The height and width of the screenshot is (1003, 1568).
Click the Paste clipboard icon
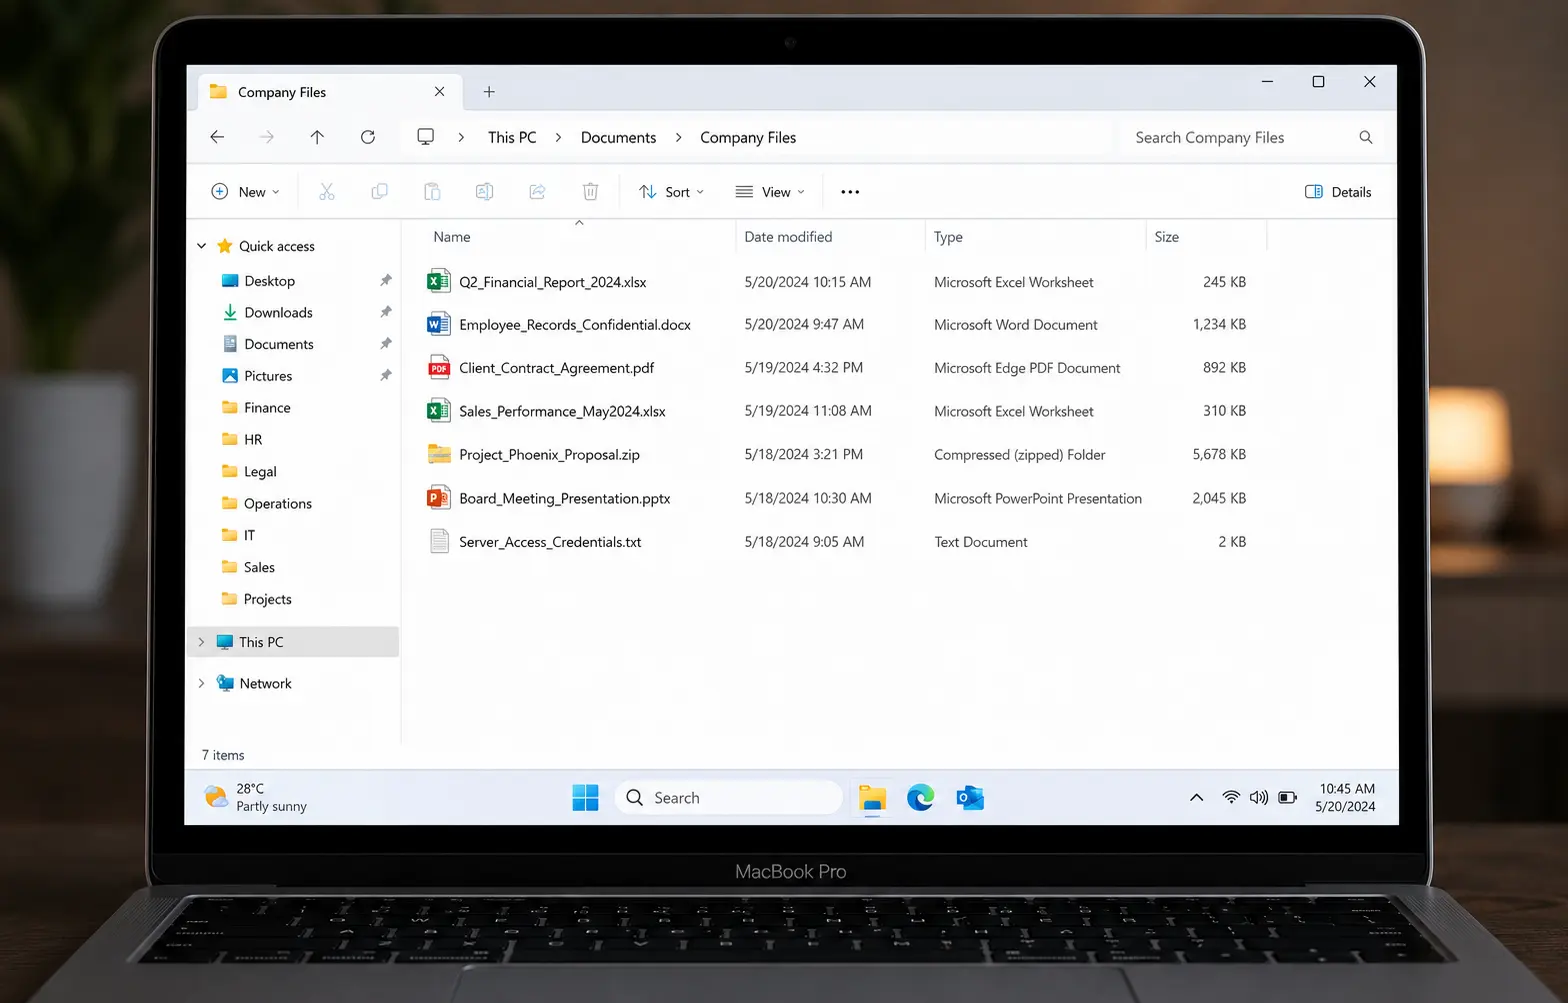[432, 192]
